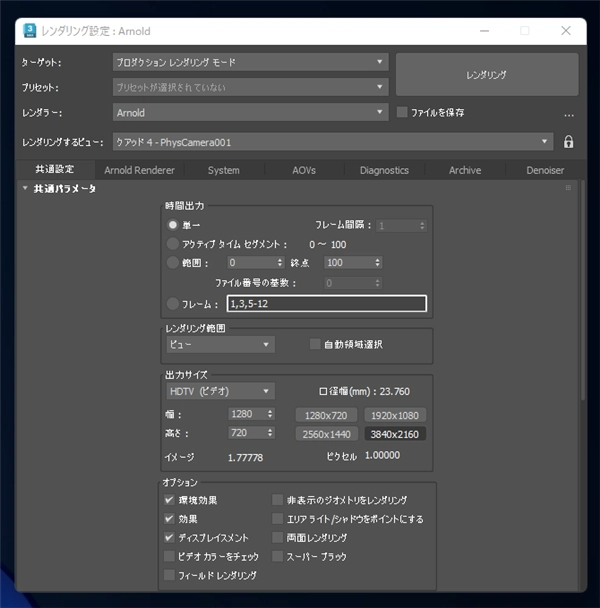Image resolution: width=600 pixels, height=608 pixels.
Task: Choose the 2560x1440 preset button
Action: tap(326, 434)
